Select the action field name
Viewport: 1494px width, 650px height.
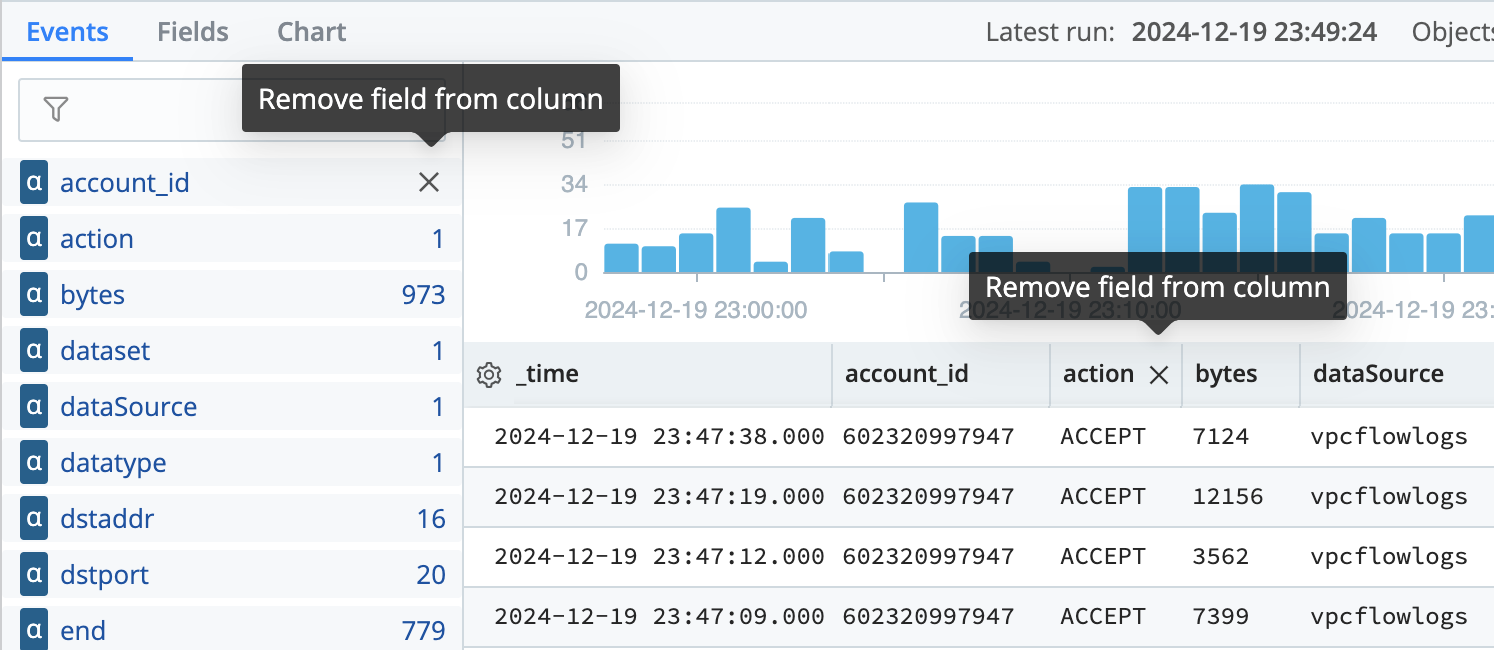pyautogui.click(x=97, y=239)
